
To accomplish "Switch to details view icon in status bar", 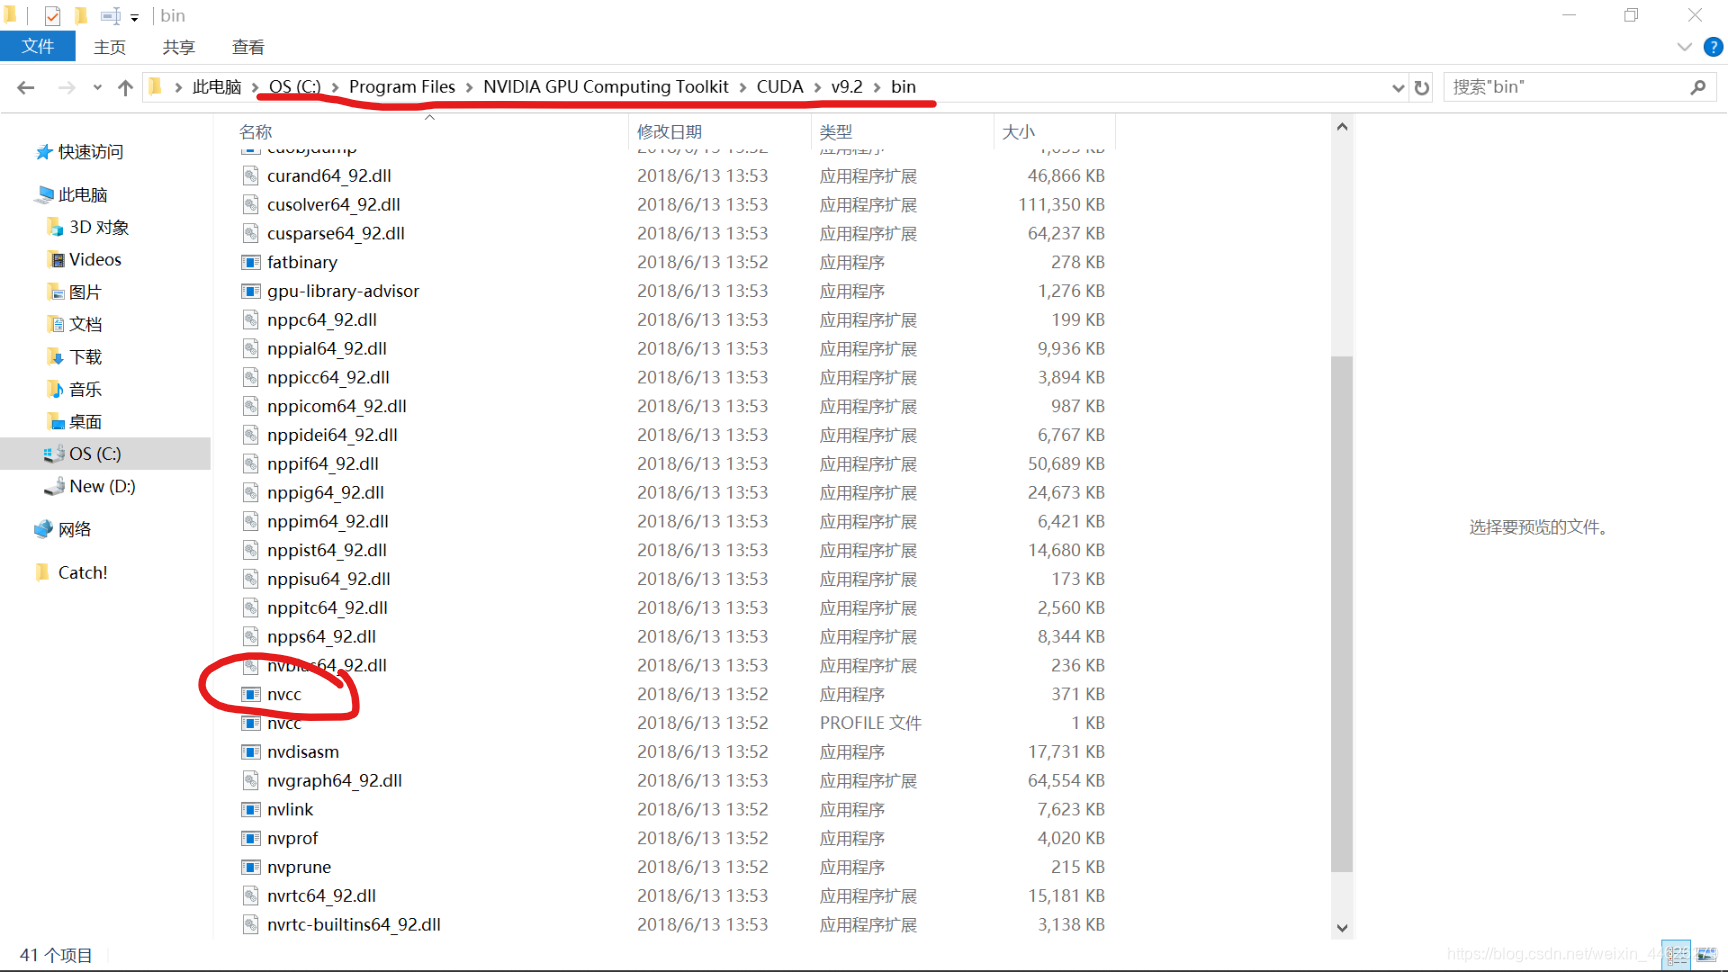I will [x=1676, y=955].
